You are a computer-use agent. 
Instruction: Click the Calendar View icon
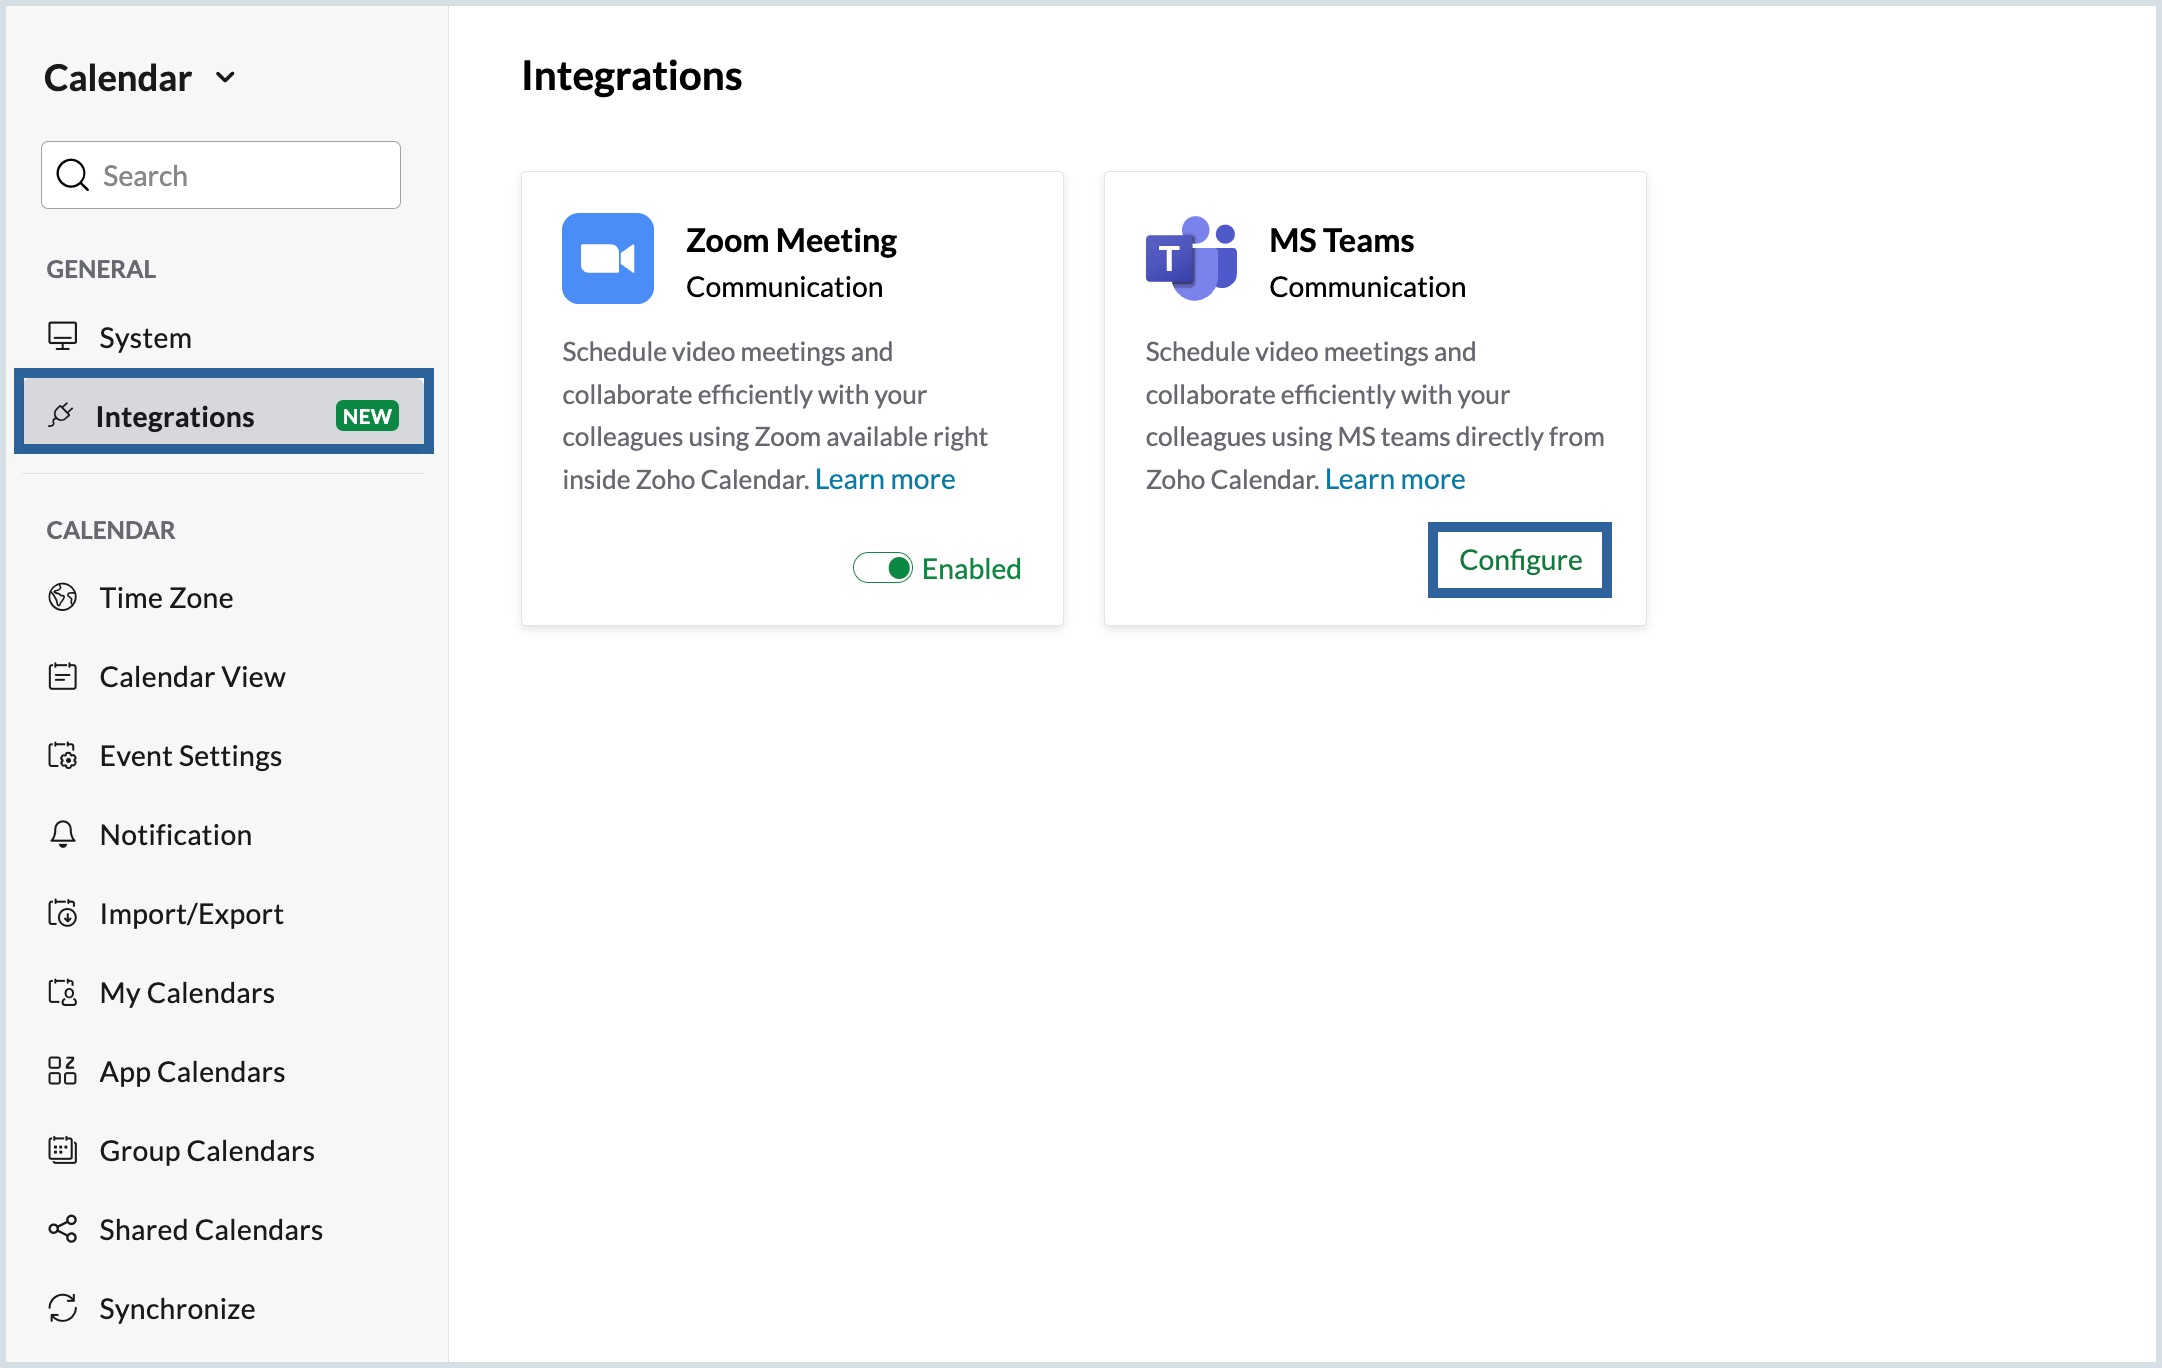(x=63, y=676)
